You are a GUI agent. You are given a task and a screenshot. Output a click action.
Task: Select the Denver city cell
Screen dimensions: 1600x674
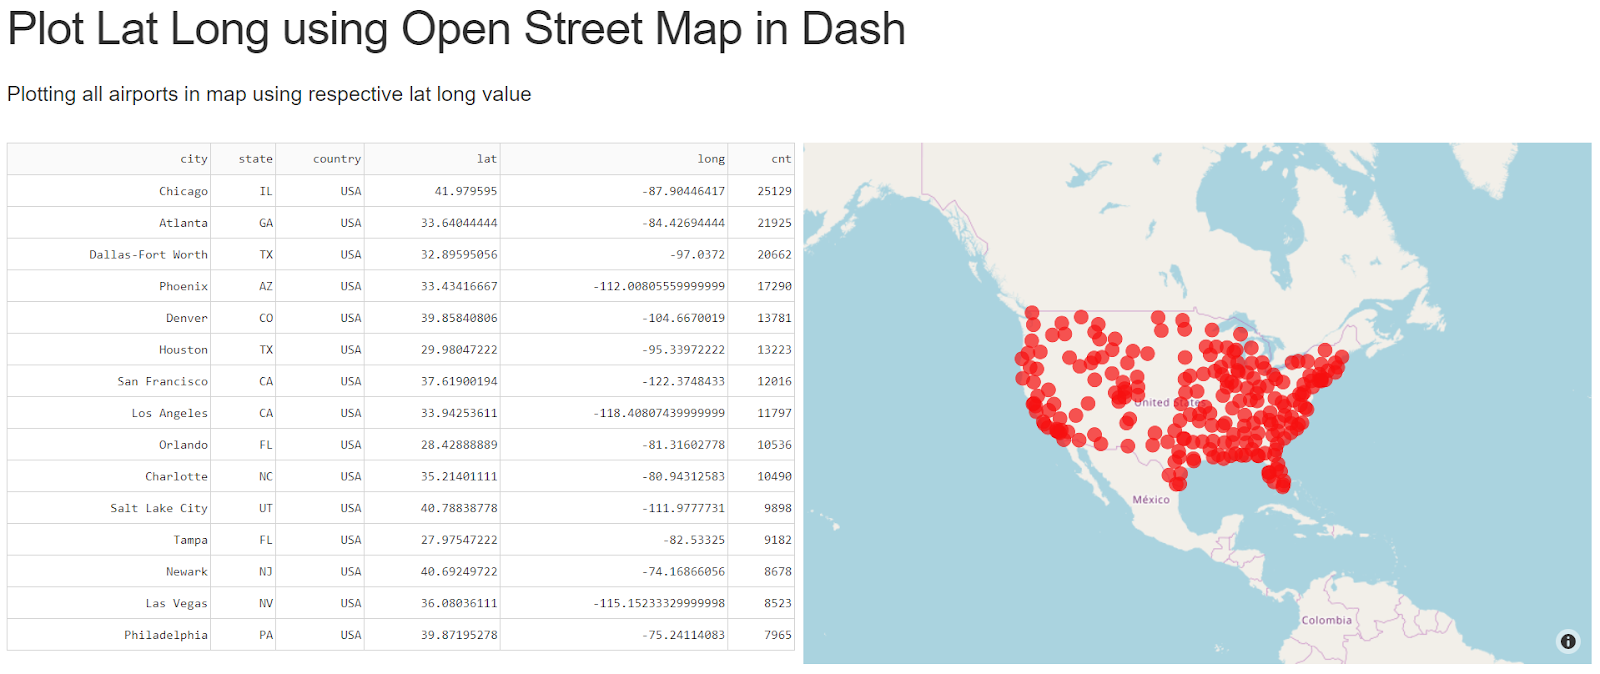pyautogui.click(x=109, y=318)
